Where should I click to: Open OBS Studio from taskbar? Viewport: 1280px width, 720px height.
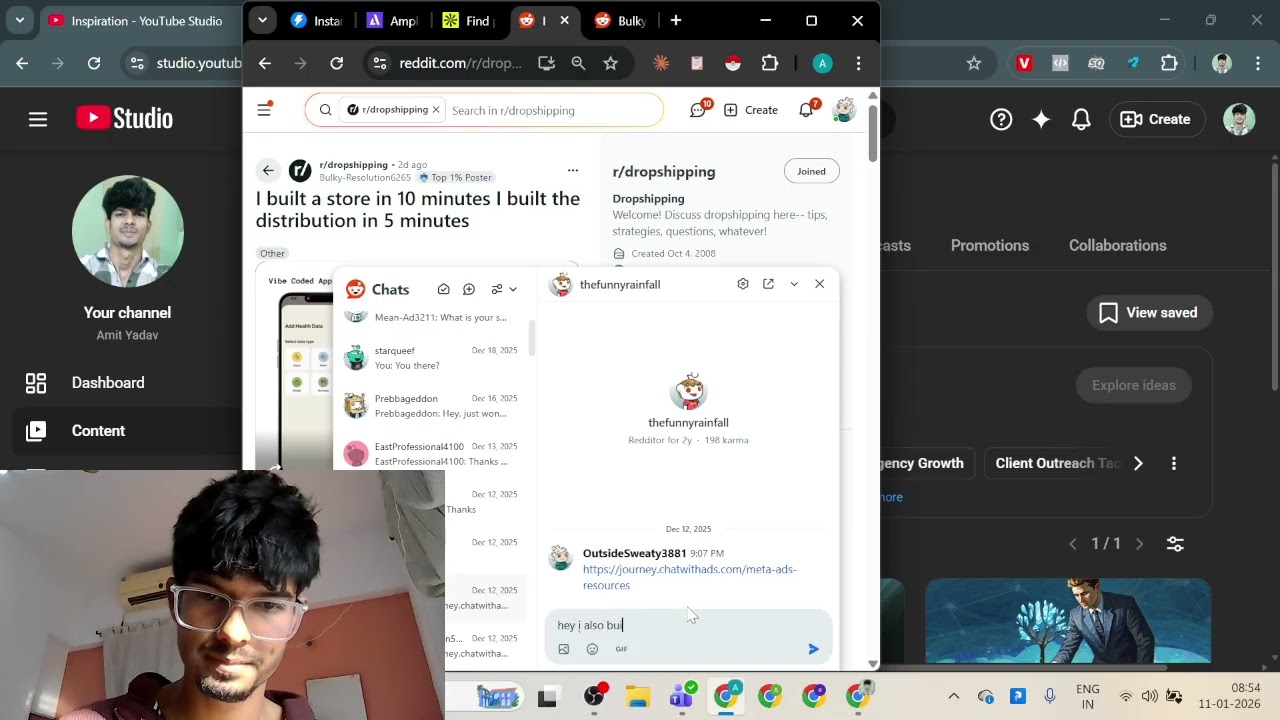(595, 697)
